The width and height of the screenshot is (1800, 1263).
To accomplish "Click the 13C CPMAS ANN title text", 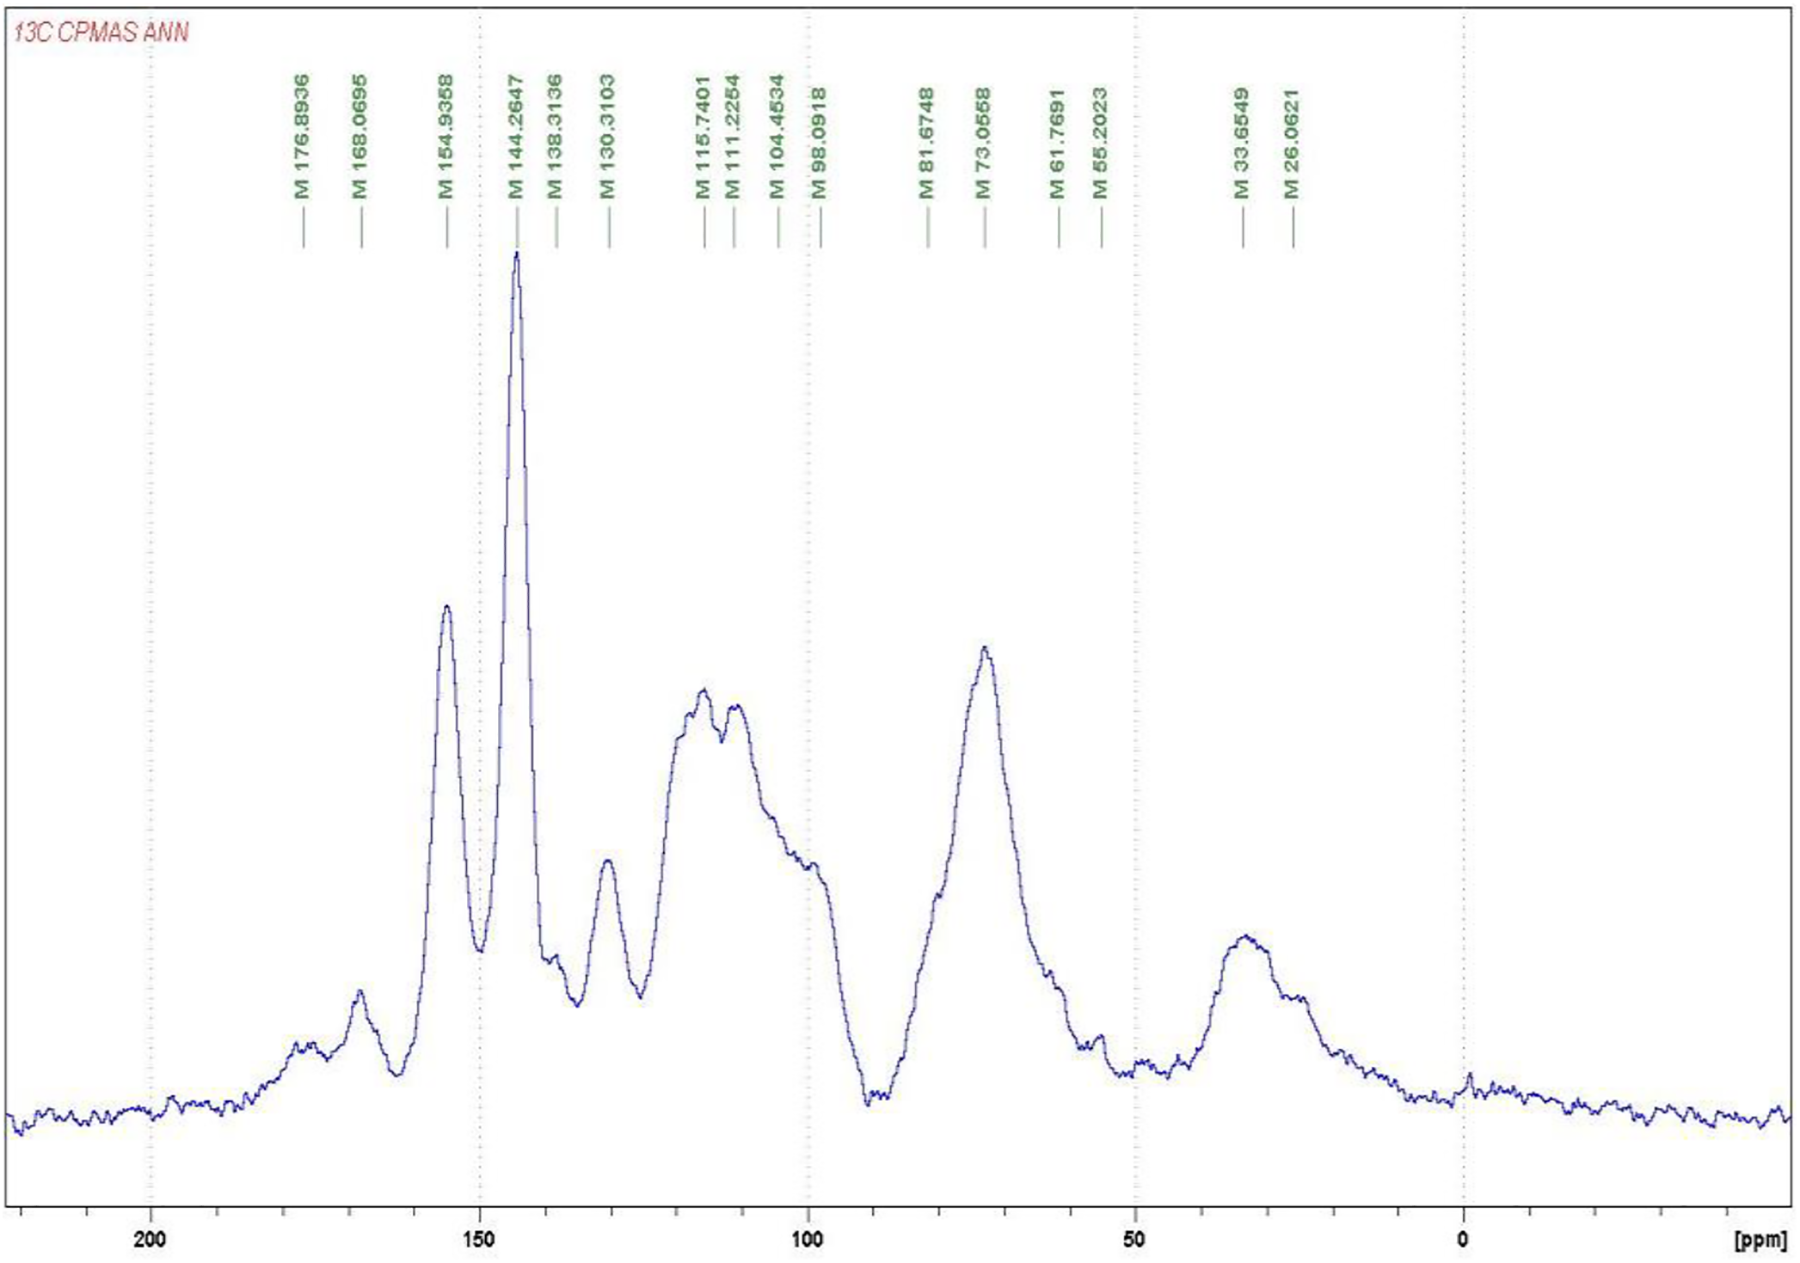I will pos(101,33).
